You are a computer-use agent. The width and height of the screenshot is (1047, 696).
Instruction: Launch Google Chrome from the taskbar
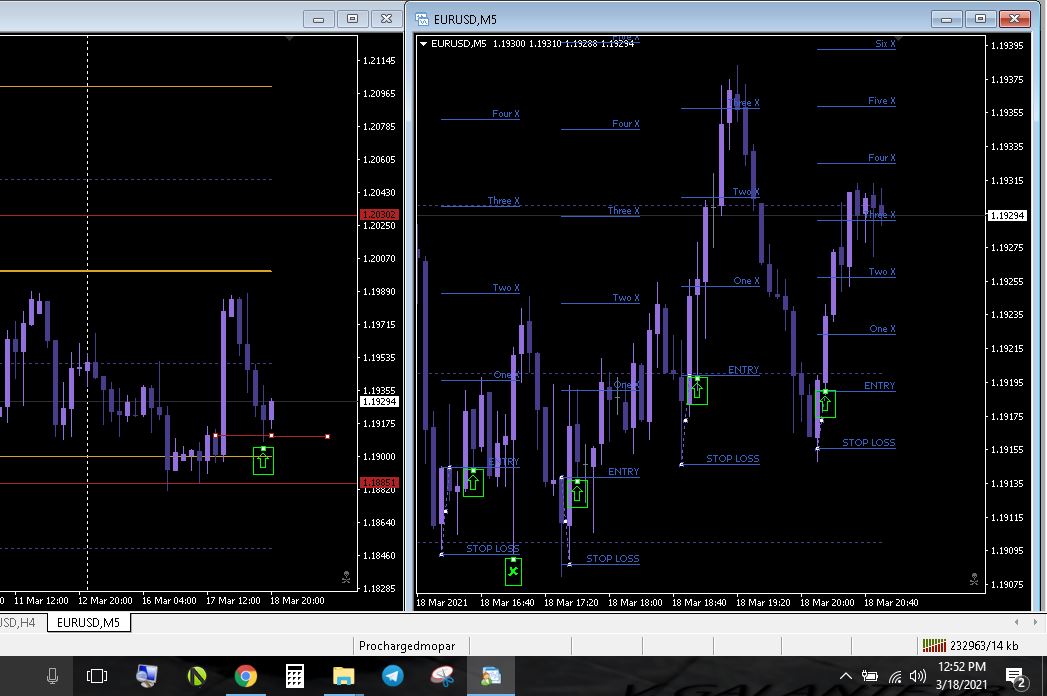pyautogui.click(x=245, y=677)
